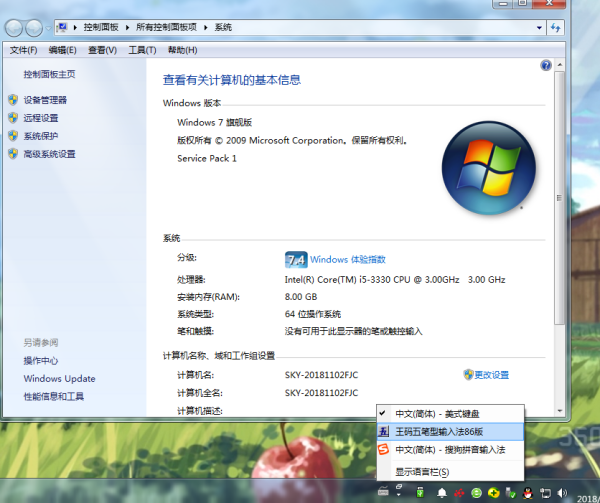Screen dimensions: 600x503
Task: Click the yellow 360 security plus tray icon
Action: click(494, 493)
